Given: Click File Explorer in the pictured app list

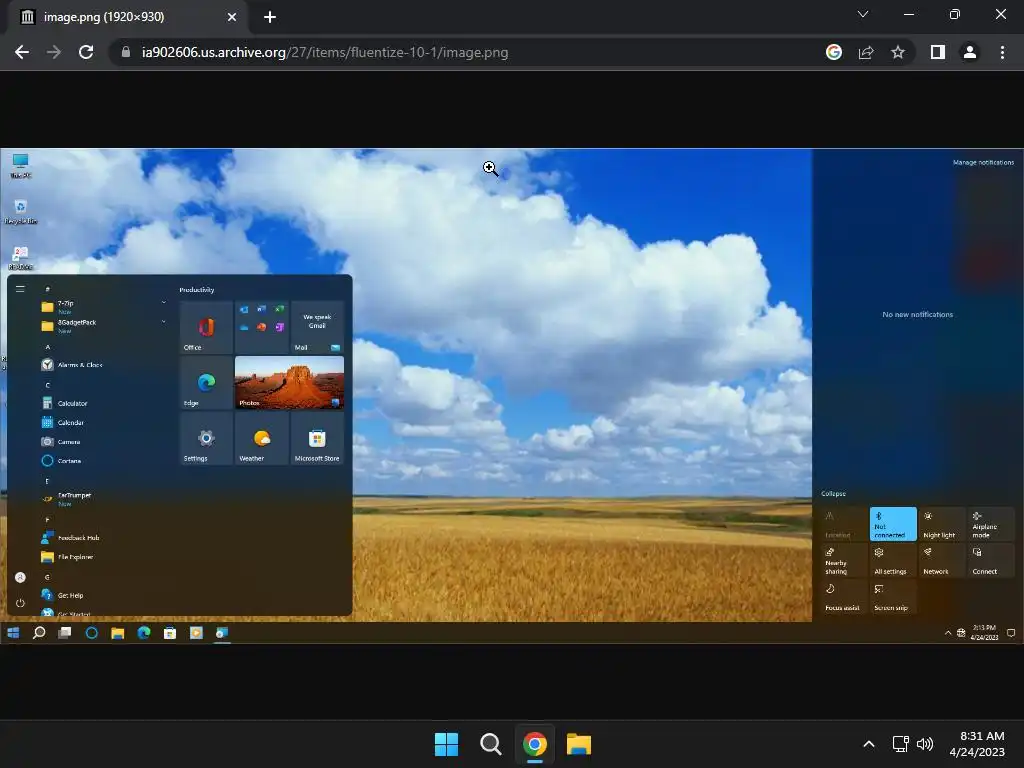Looking at the screenshot, I should click(x=67, y=556).
